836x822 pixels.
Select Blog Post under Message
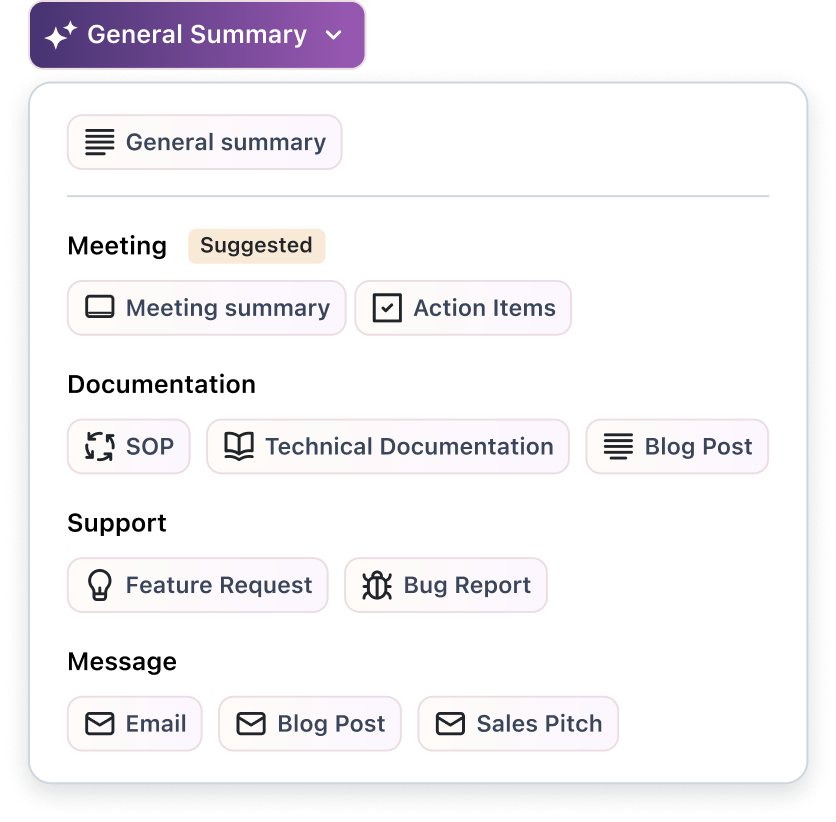(310, 724)
